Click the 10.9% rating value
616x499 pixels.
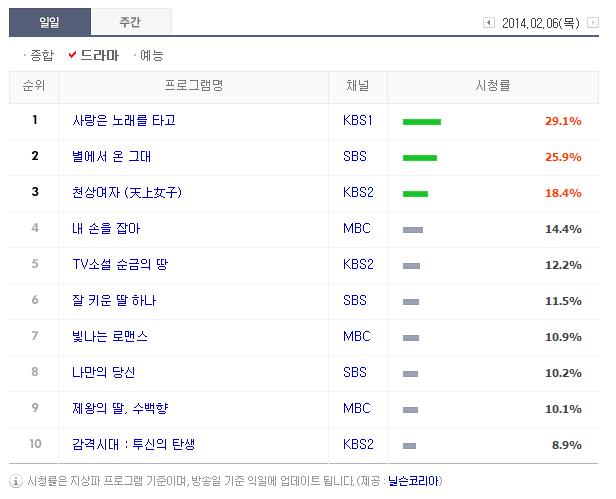tap(563, 337)
